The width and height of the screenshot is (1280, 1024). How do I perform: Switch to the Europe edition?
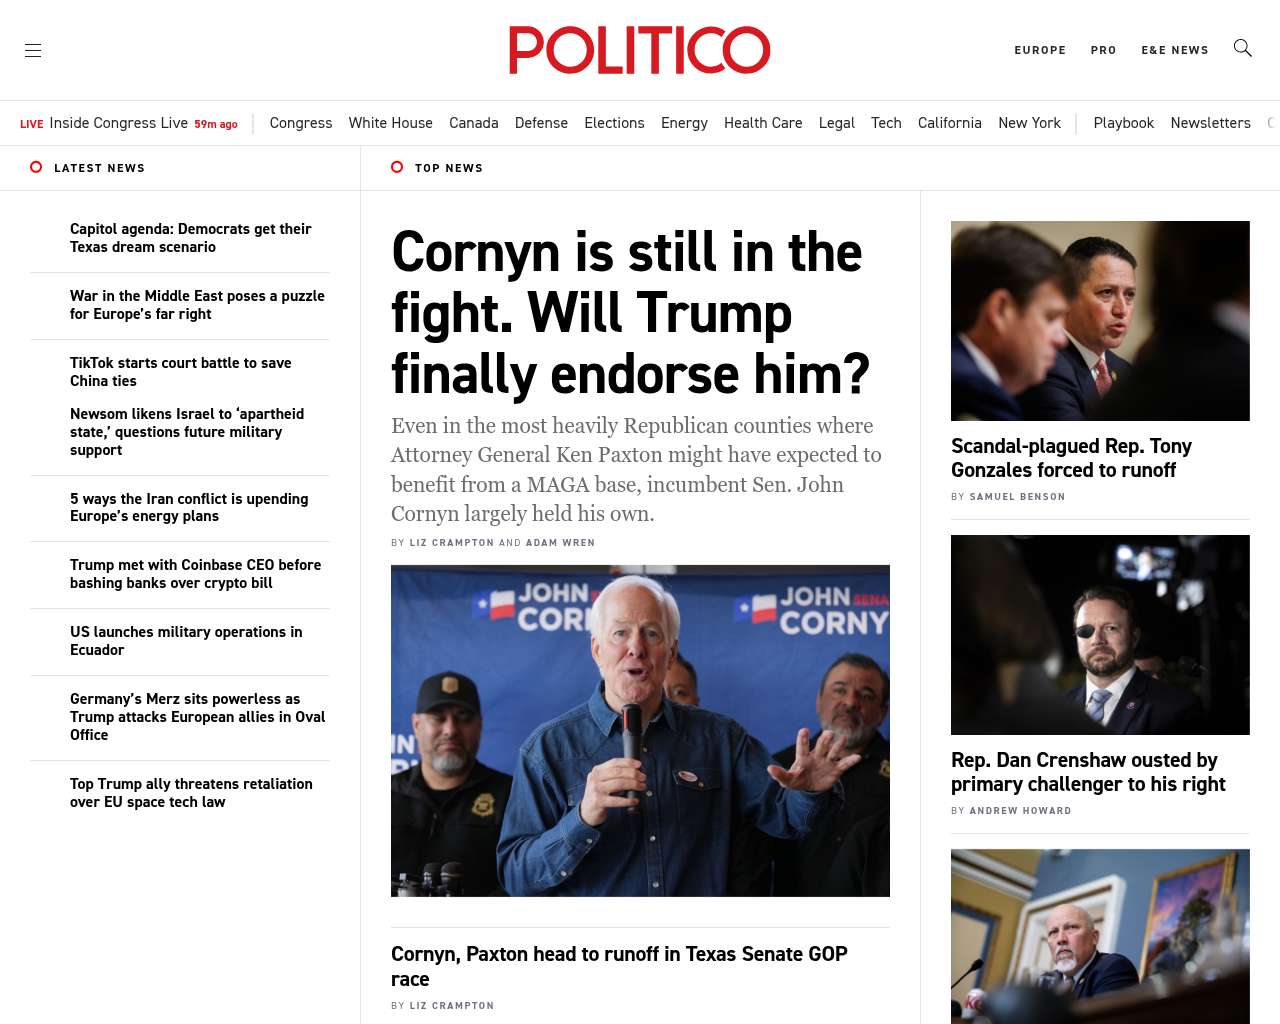tap(1040, 50)
